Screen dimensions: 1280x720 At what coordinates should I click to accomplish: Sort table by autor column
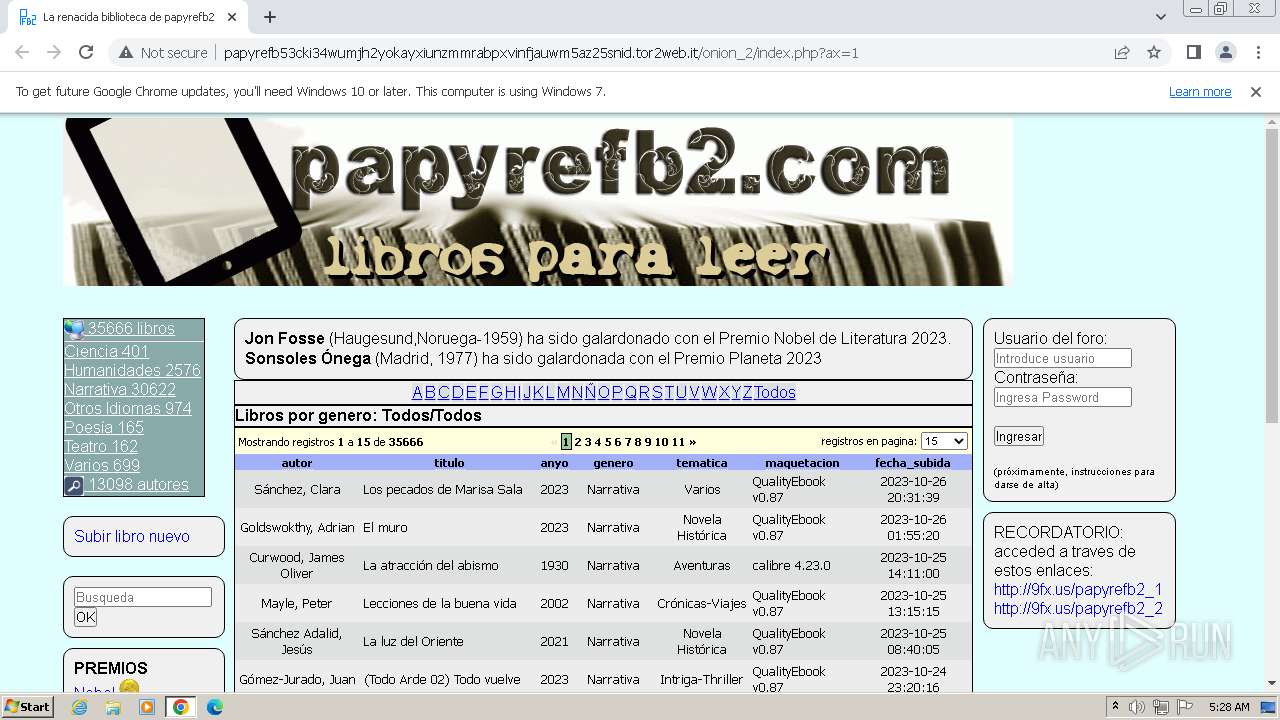click(x=297, y=463)
